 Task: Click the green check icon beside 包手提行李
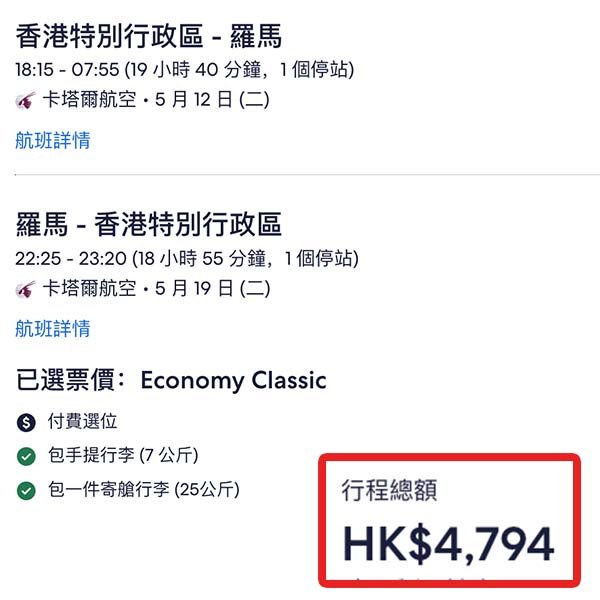click(x=26, y=456)
